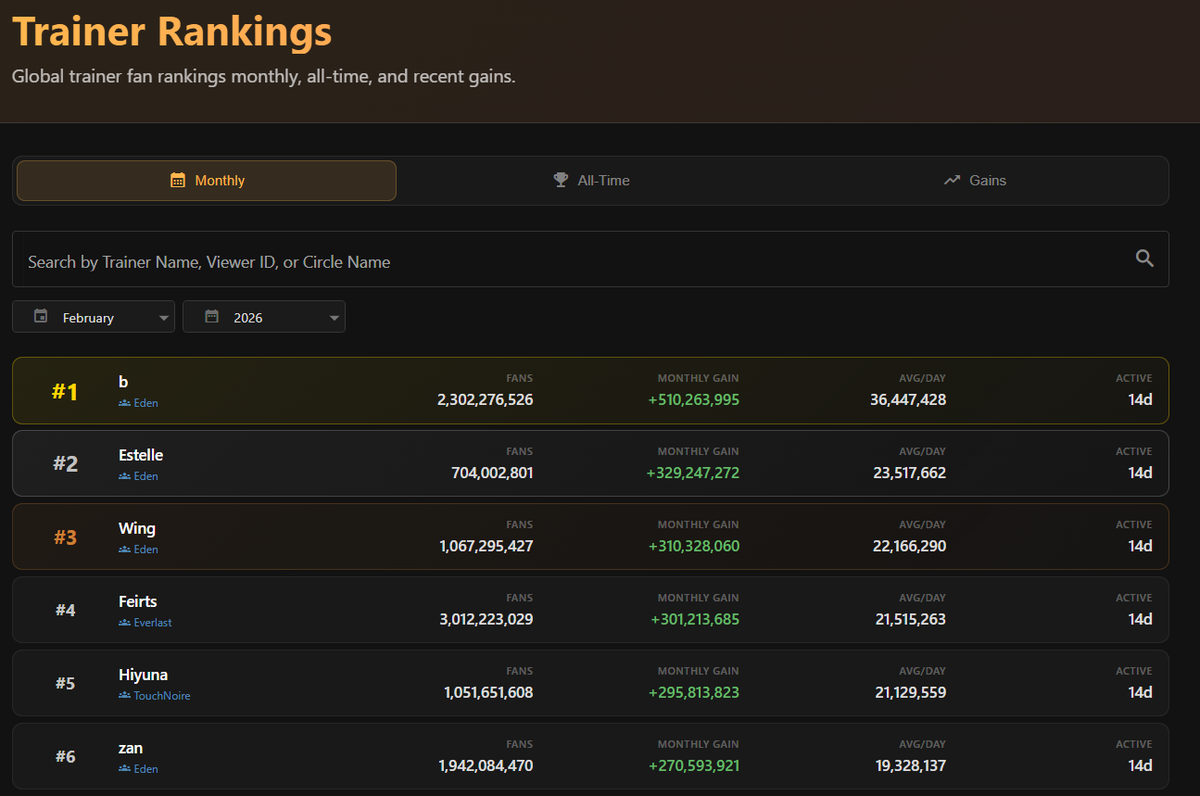Select average per day 21,129,559
This screenshot has width=1200, height=796.
click(x=910, y=692)
